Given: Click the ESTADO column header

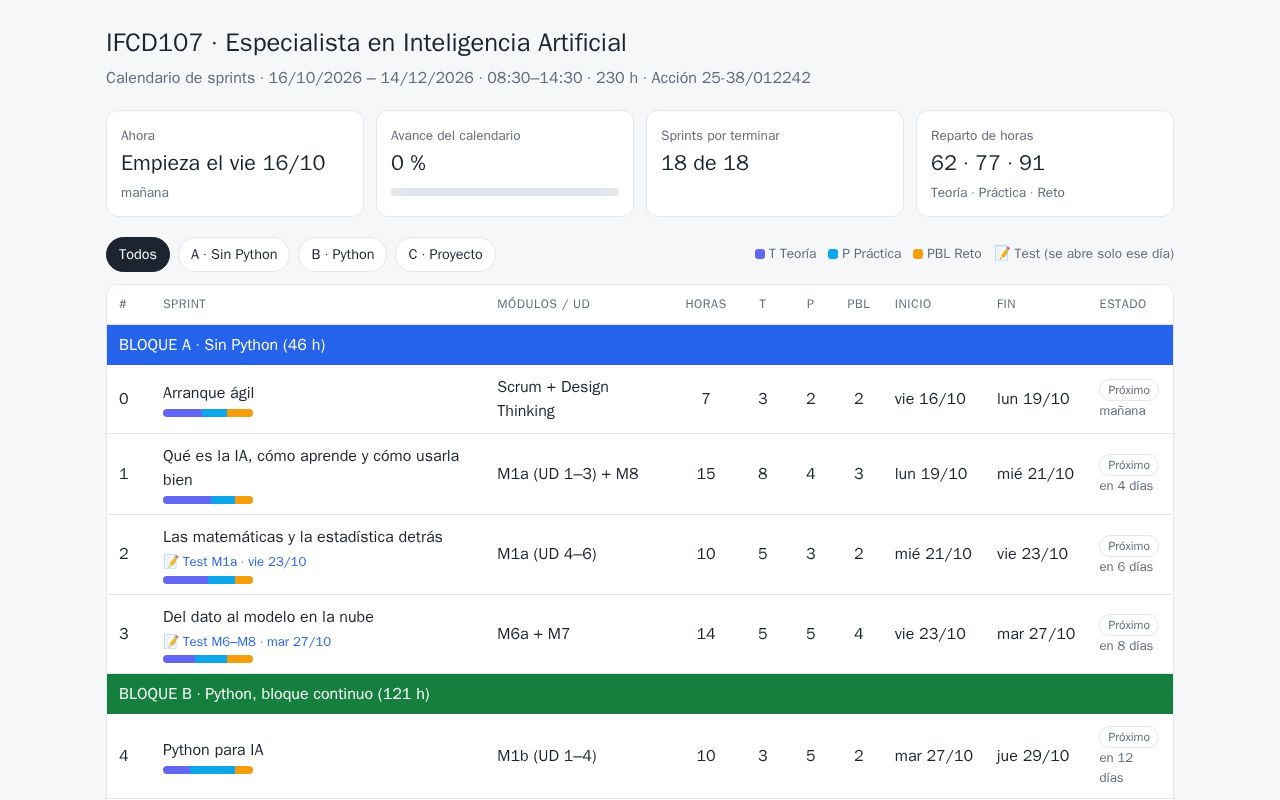Looking at the screenshot, I should point(1123,304).
